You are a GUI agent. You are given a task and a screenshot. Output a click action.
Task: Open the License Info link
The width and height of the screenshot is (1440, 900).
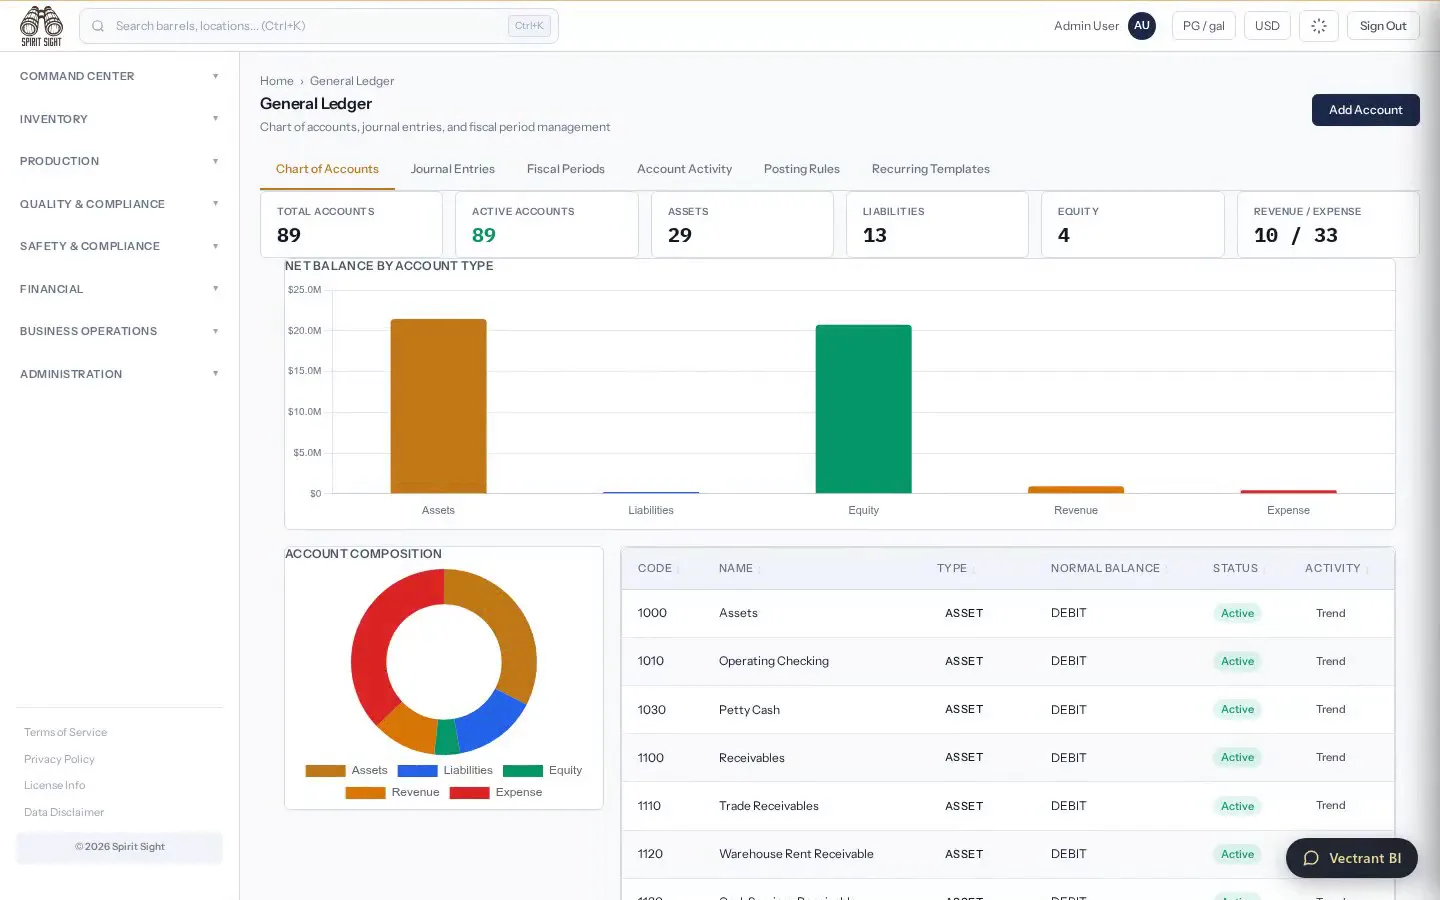54,785
